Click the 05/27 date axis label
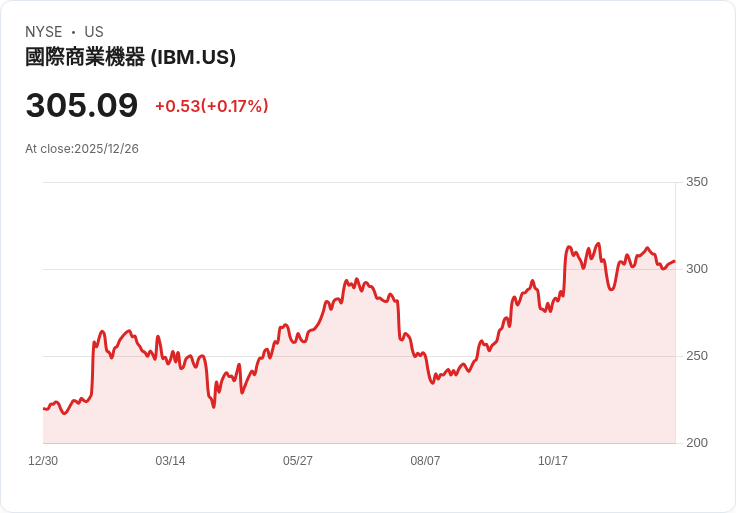The width and height of the screenshot is (736, 513). click(298, 461)
